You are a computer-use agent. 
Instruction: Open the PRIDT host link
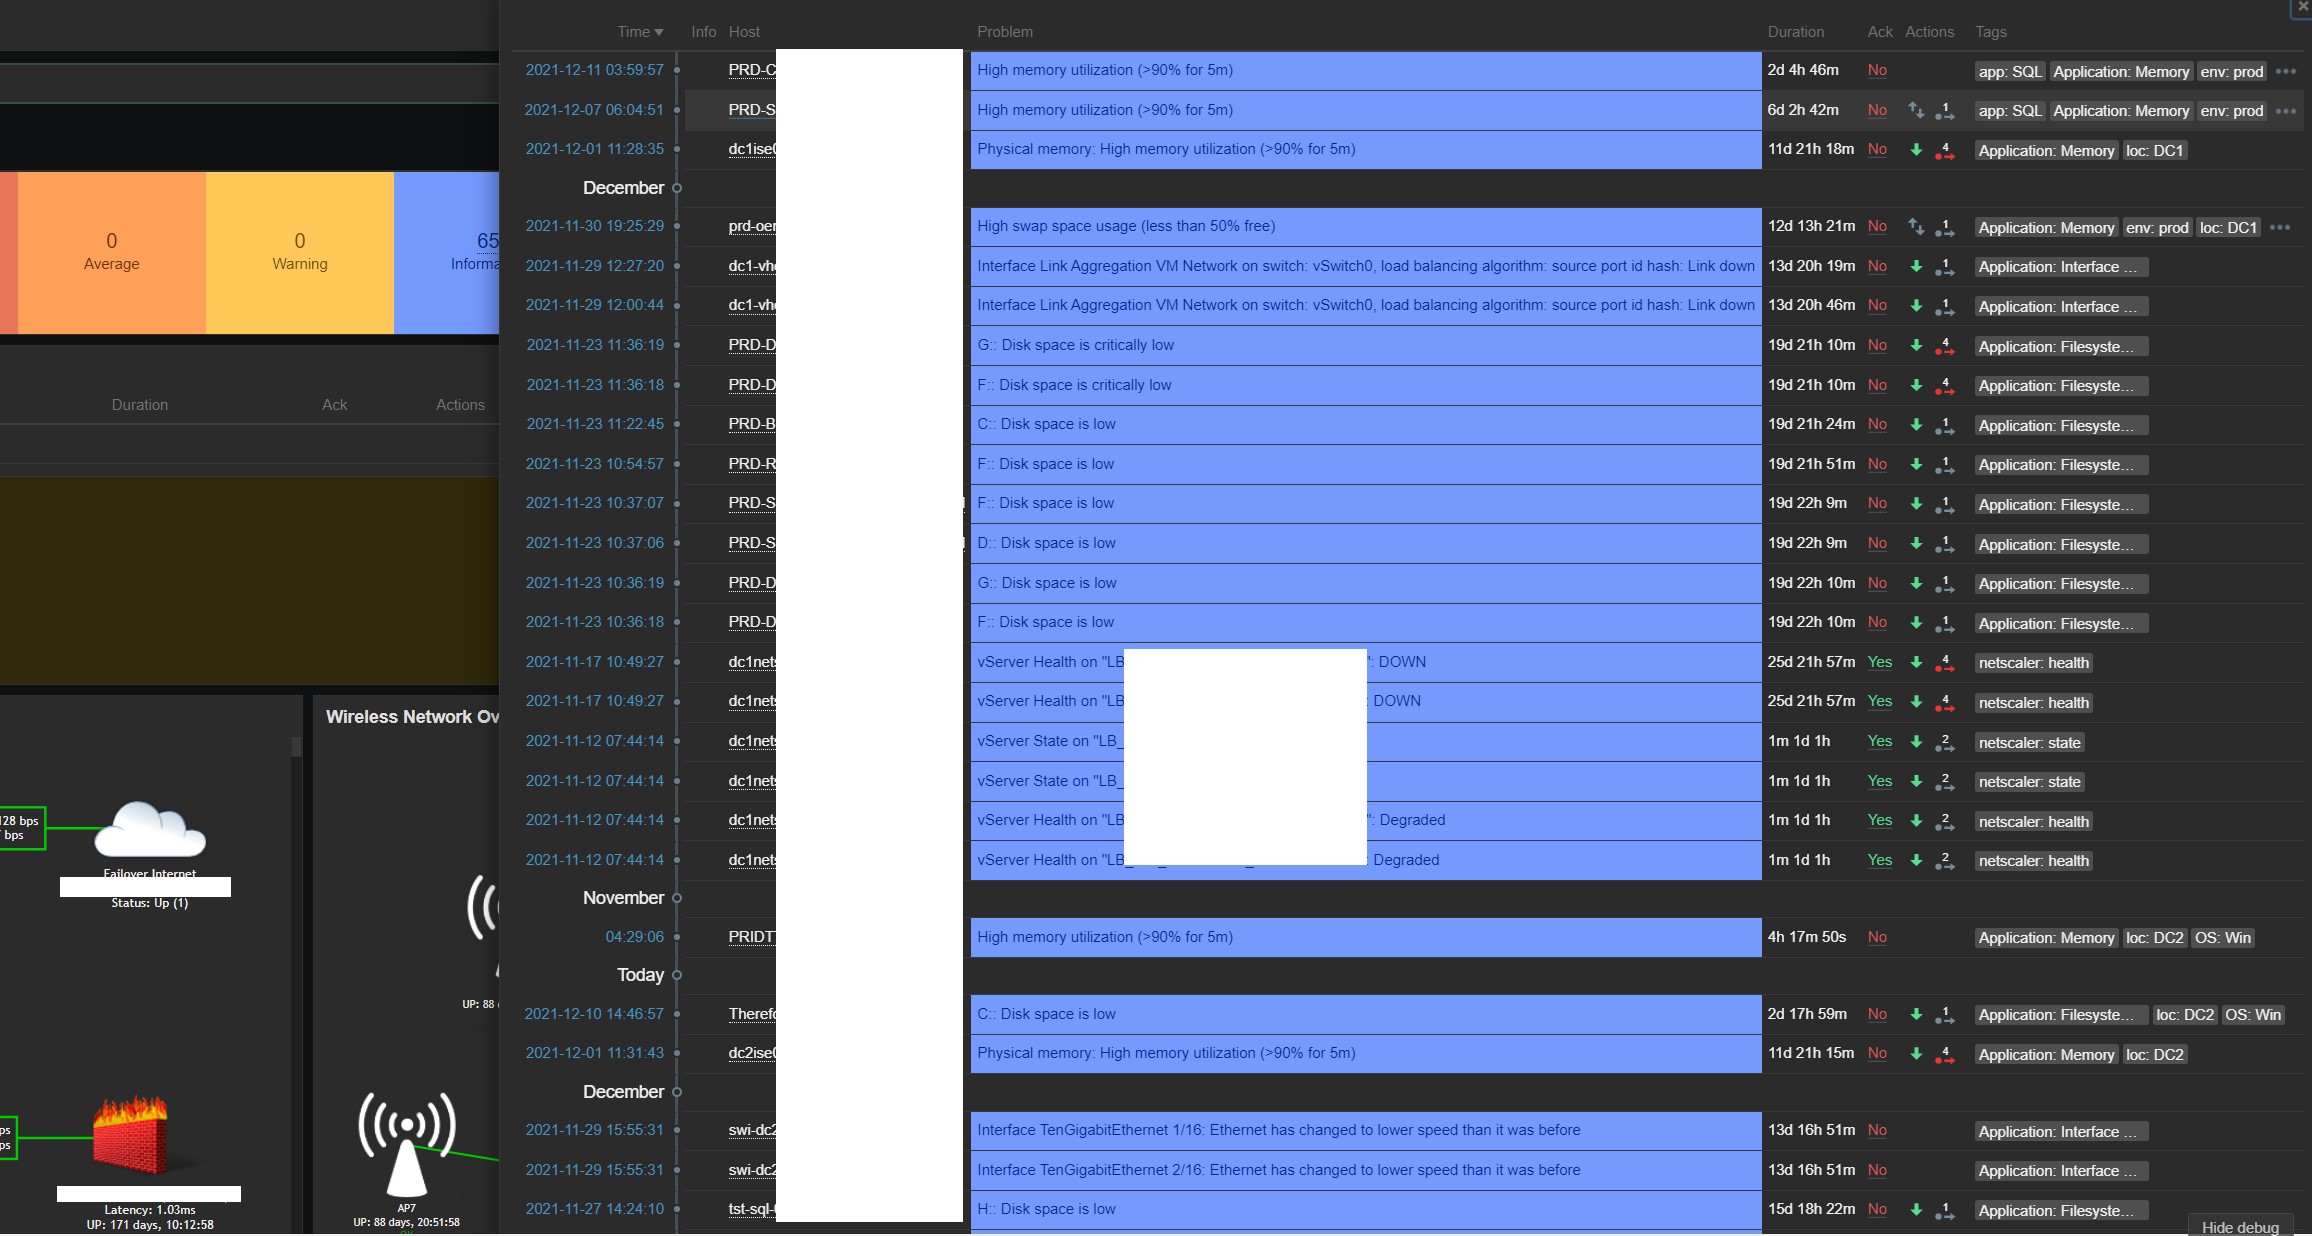751,937
